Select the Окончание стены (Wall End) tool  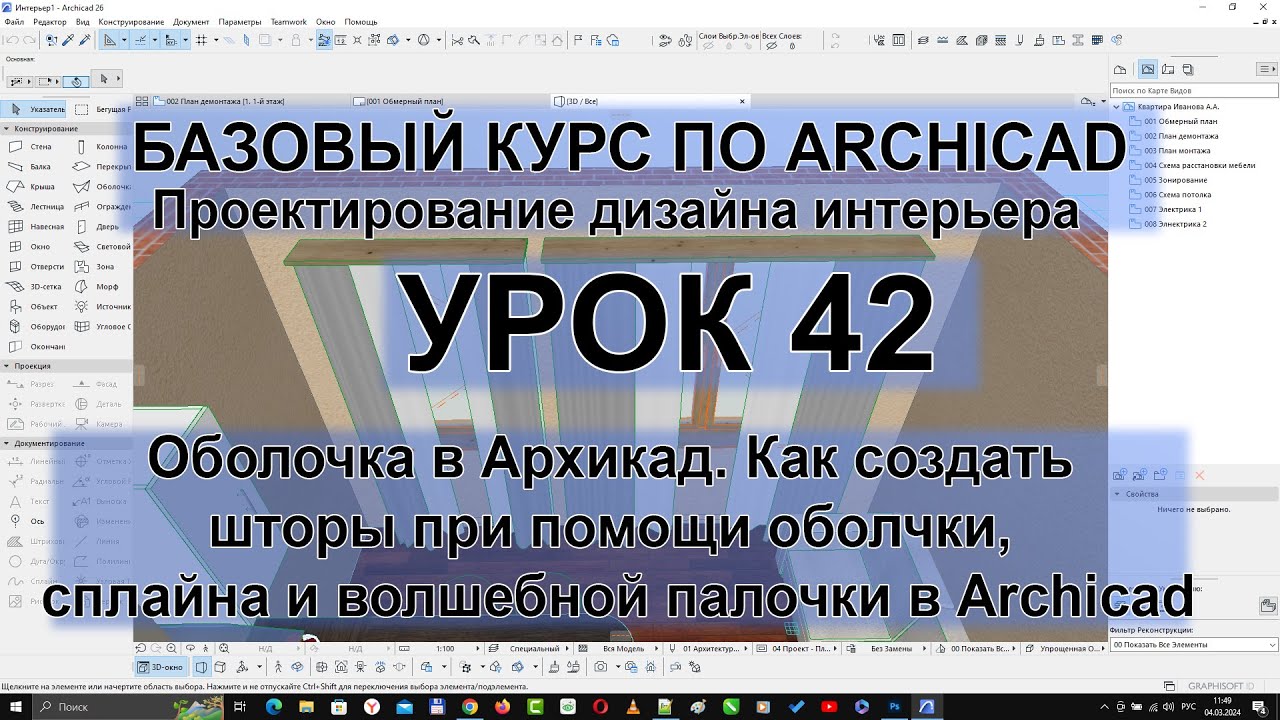point(34,347)
